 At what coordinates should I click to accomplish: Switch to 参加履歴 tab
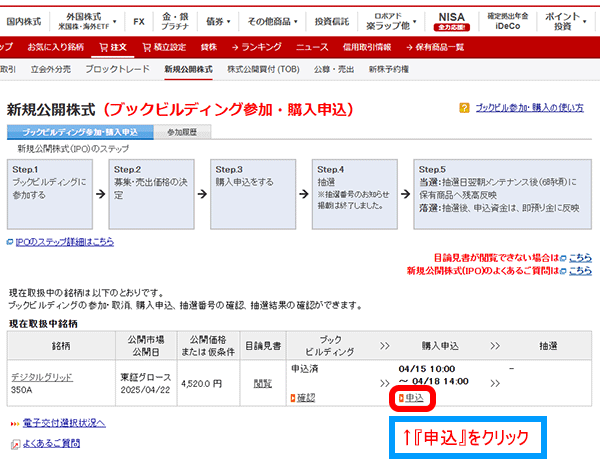(x=182, y=132)
